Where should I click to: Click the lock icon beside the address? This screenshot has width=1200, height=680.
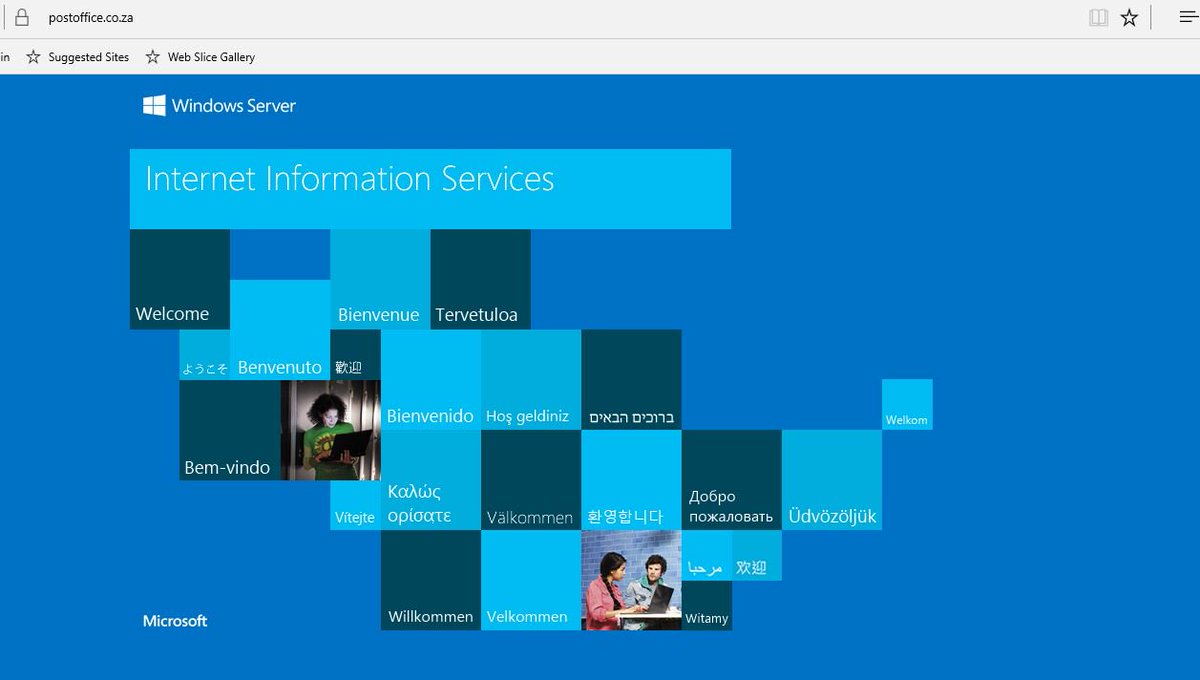pyautogui.click(x=21, y=17)
